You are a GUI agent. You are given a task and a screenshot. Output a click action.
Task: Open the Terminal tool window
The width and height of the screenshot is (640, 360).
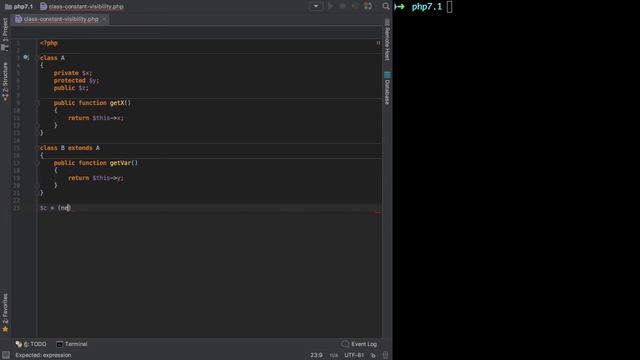click(72, 344)
